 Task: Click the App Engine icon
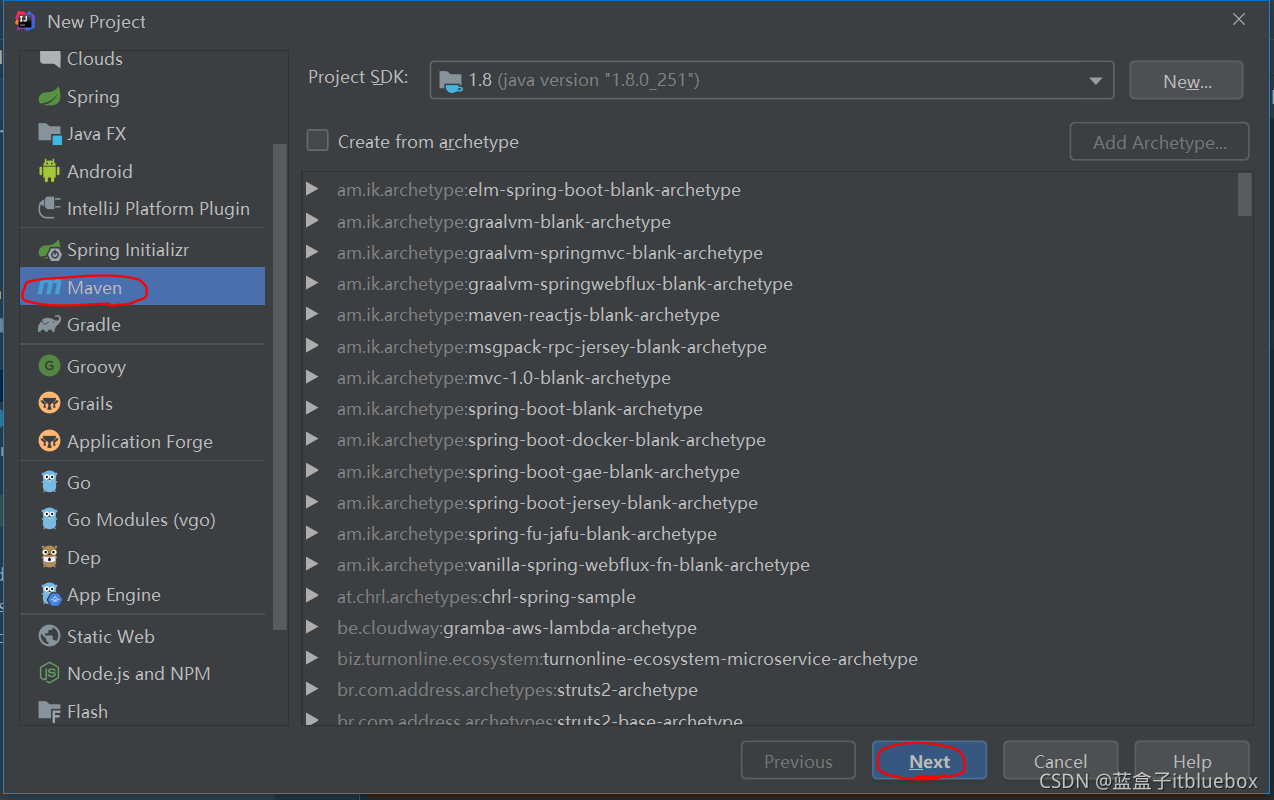(49, 595)
